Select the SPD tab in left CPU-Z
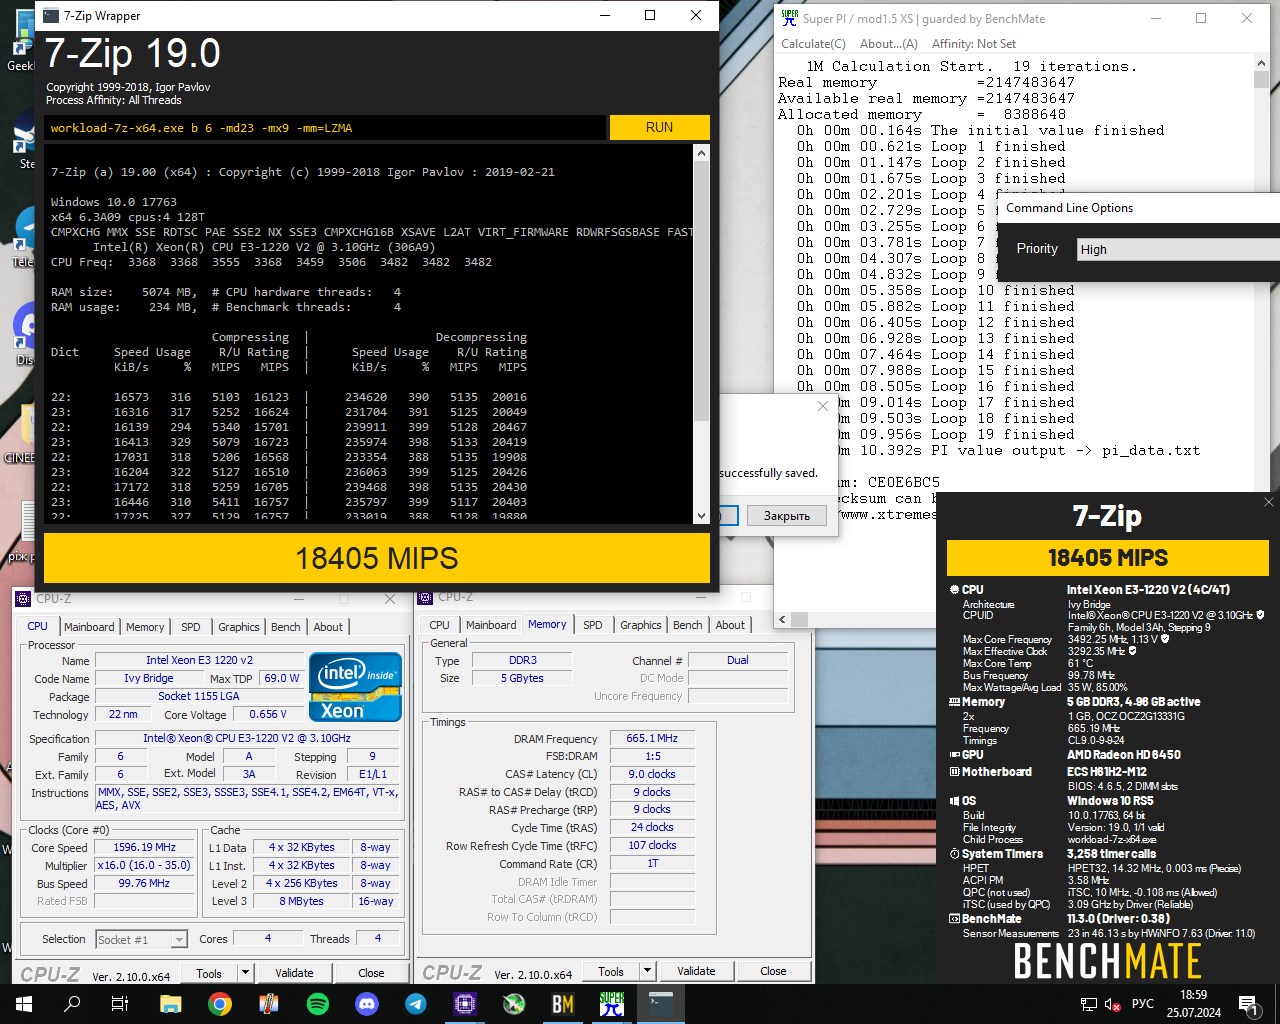Image resolution: width=1280 pixels, height=1024 pixels. (x=190, y=627)
